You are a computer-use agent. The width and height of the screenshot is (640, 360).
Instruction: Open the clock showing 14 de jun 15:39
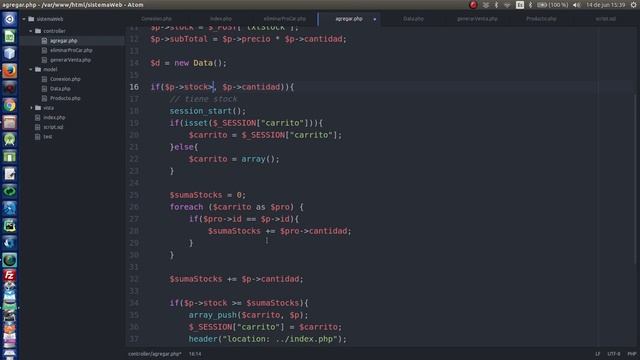point(606,5)
